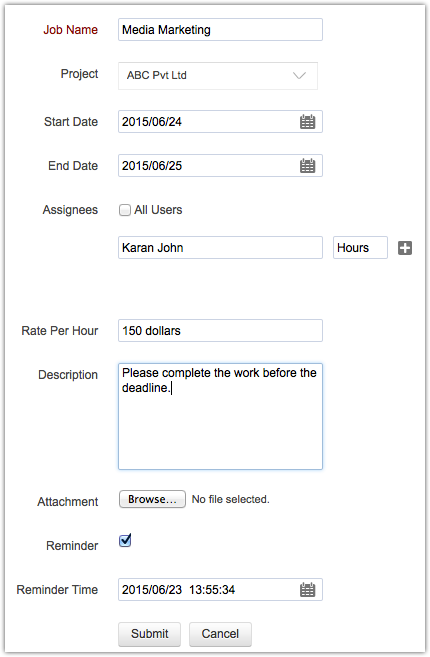Add another assignee with the plus icon
The width and height of the screenshot is (430, 657).
405,248
